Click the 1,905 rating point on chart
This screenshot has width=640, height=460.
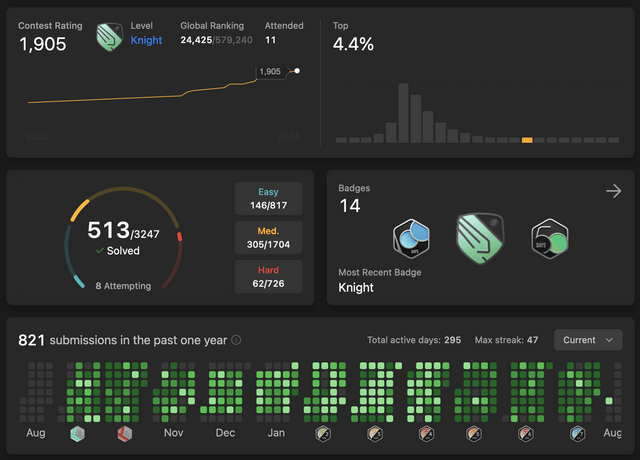(x=297, y=71)
